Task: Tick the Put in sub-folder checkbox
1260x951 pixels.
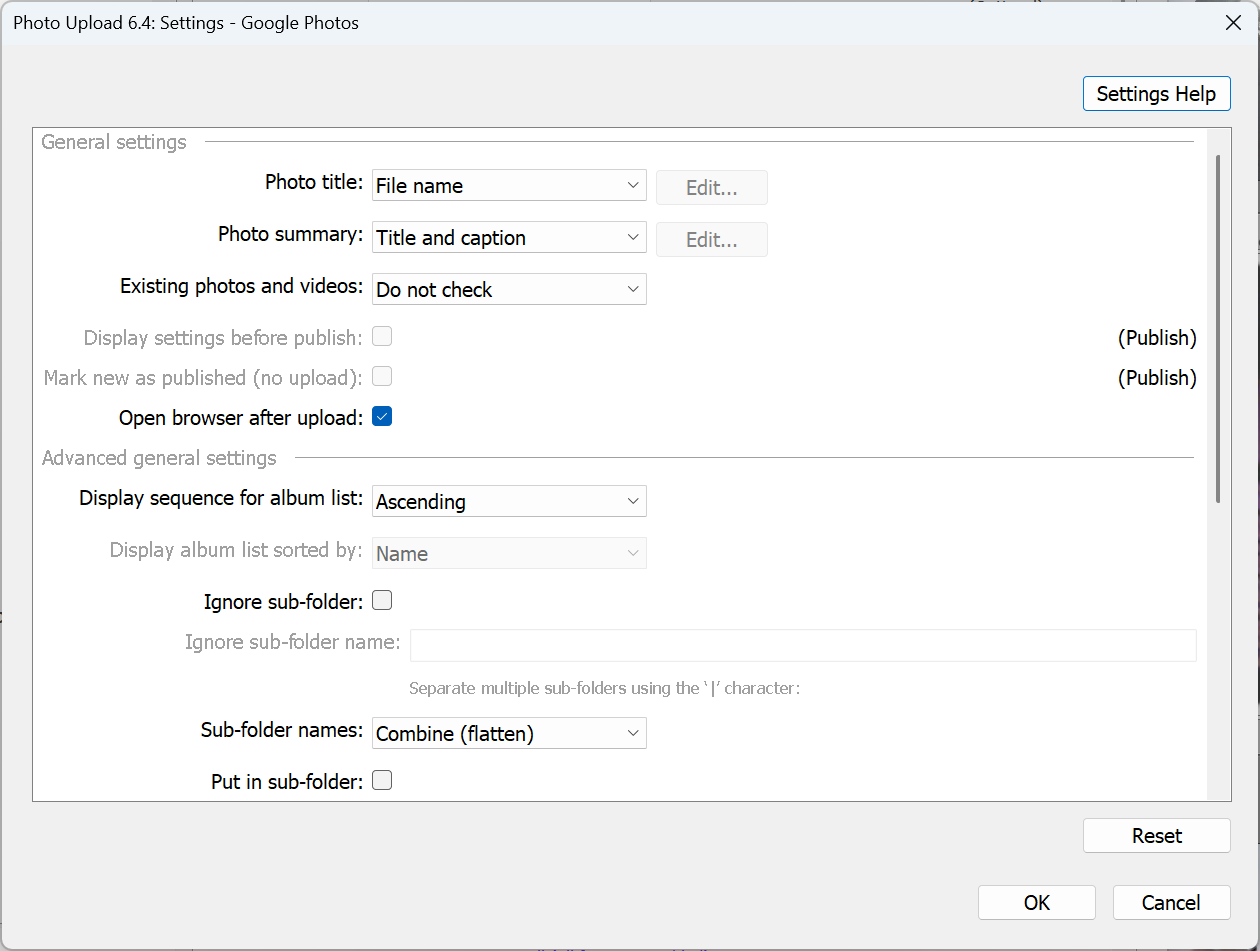Action: click(382, 781)
